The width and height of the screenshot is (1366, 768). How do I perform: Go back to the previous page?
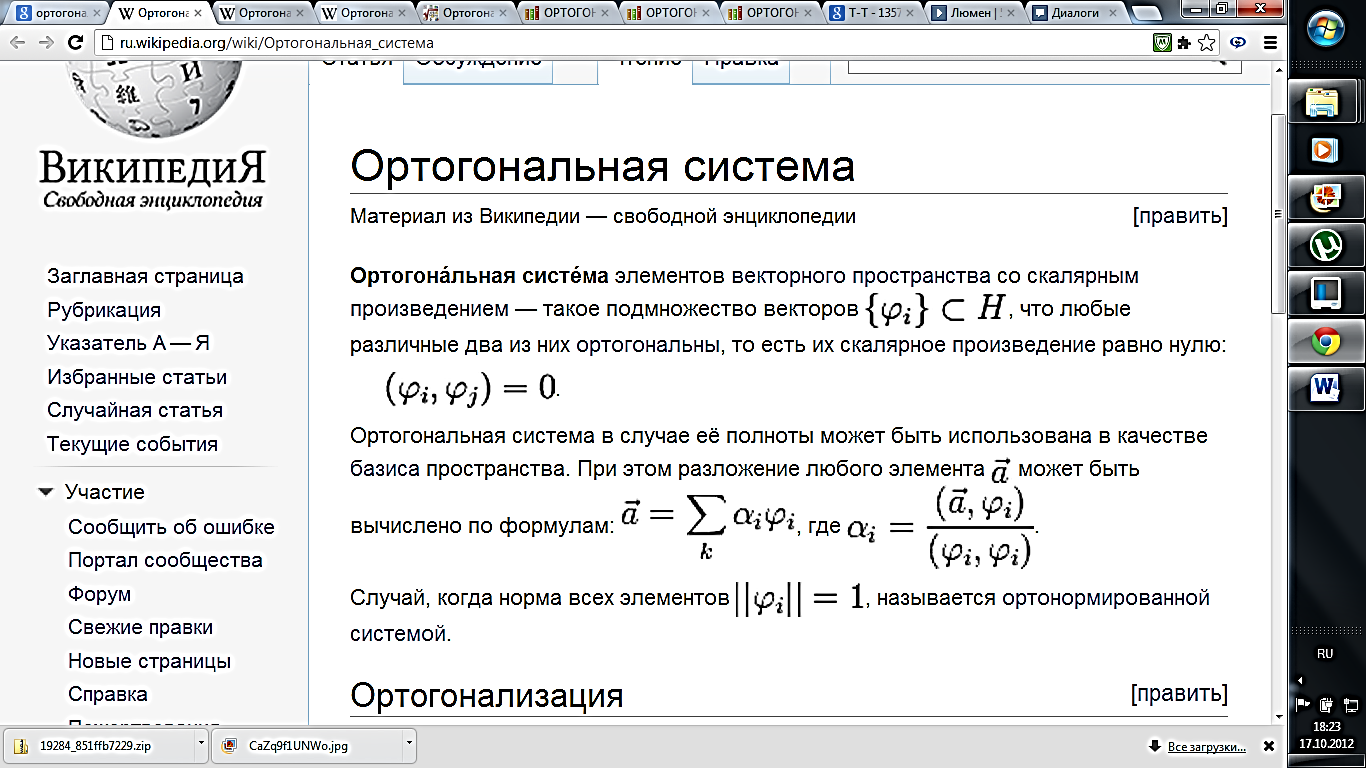[x=17, y=44]
